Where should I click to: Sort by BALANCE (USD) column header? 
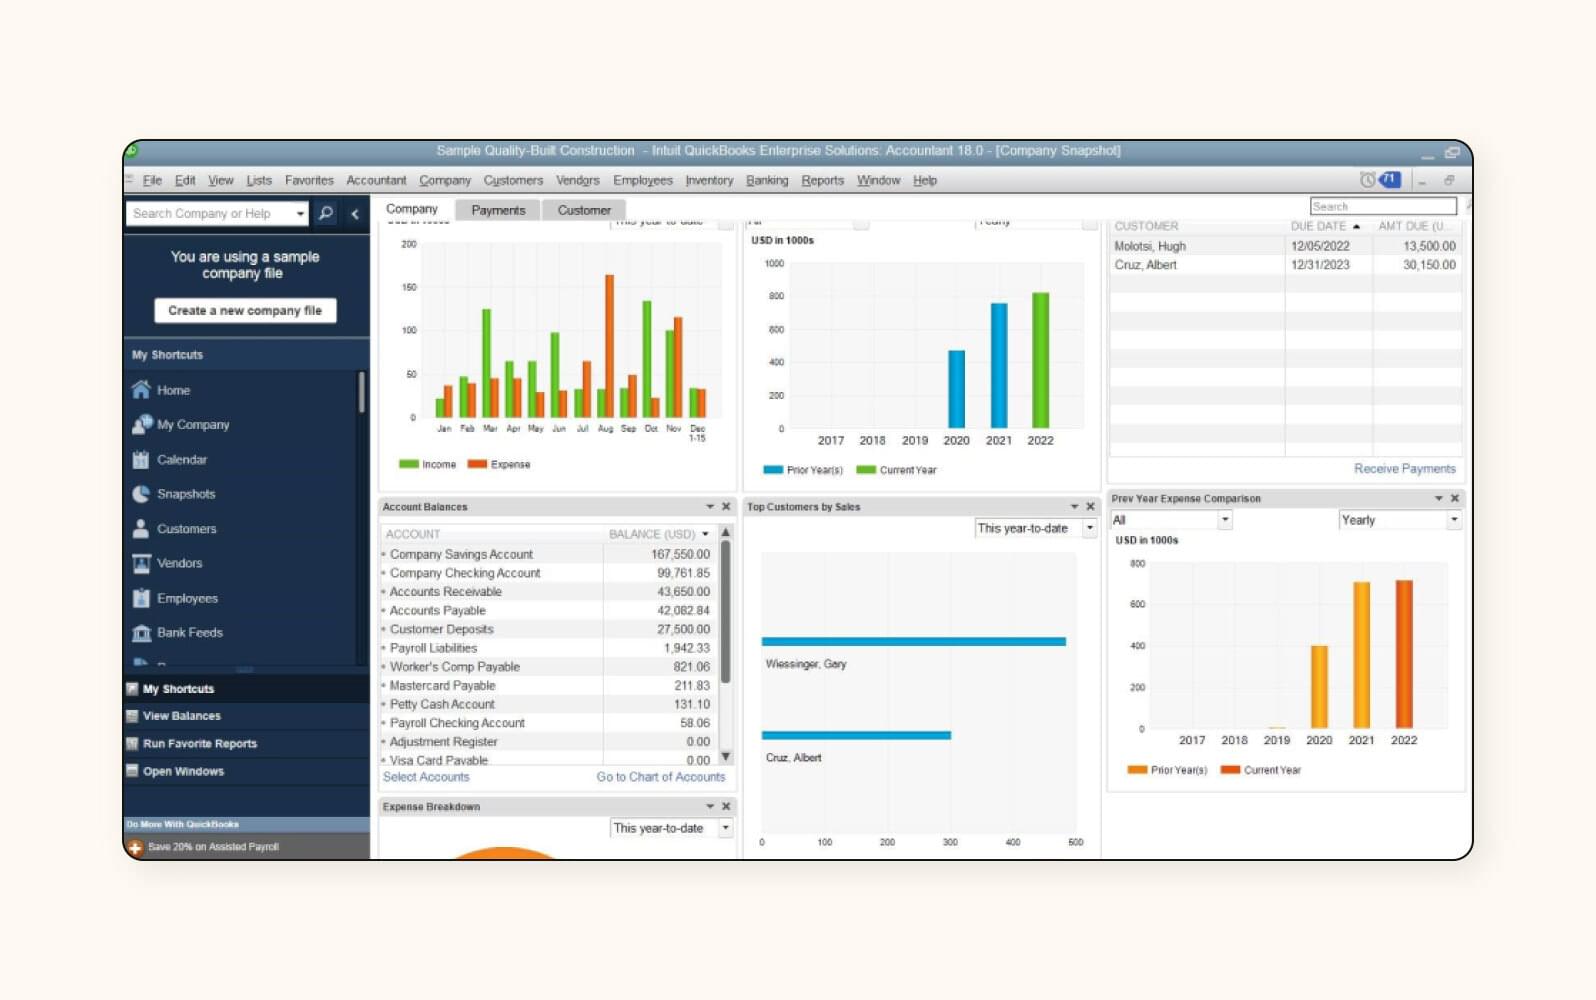[658, 534]
